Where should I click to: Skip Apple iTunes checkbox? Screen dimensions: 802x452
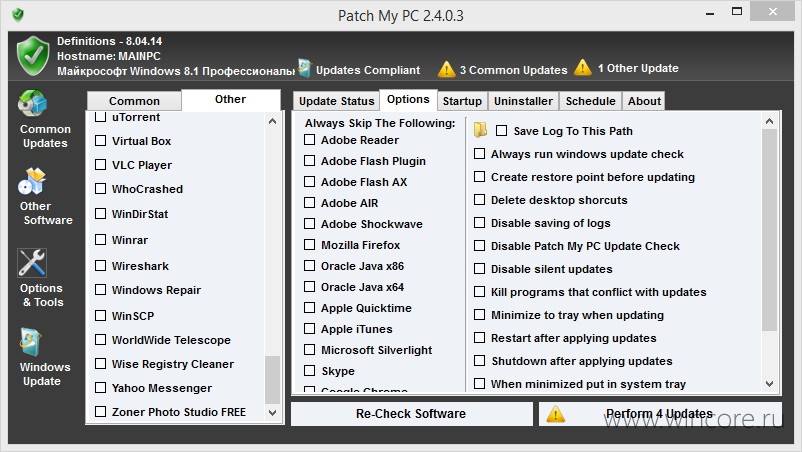(309, 328)
